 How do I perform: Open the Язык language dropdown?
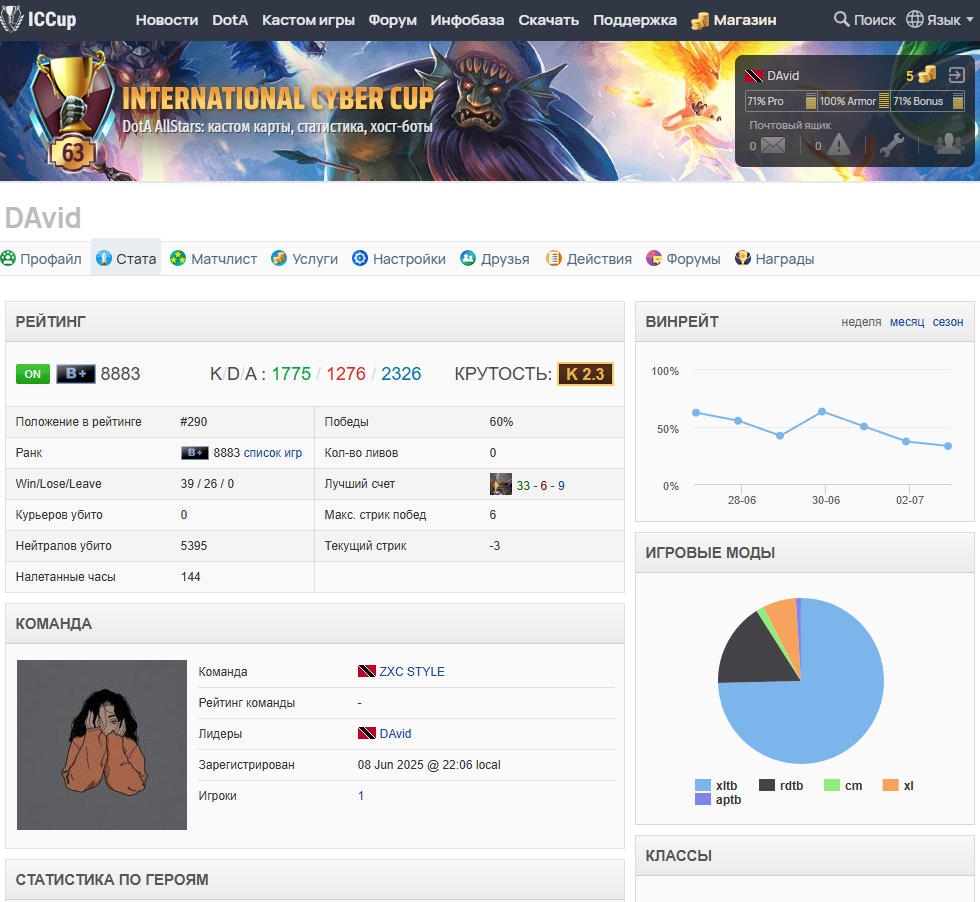coord(940,19)
